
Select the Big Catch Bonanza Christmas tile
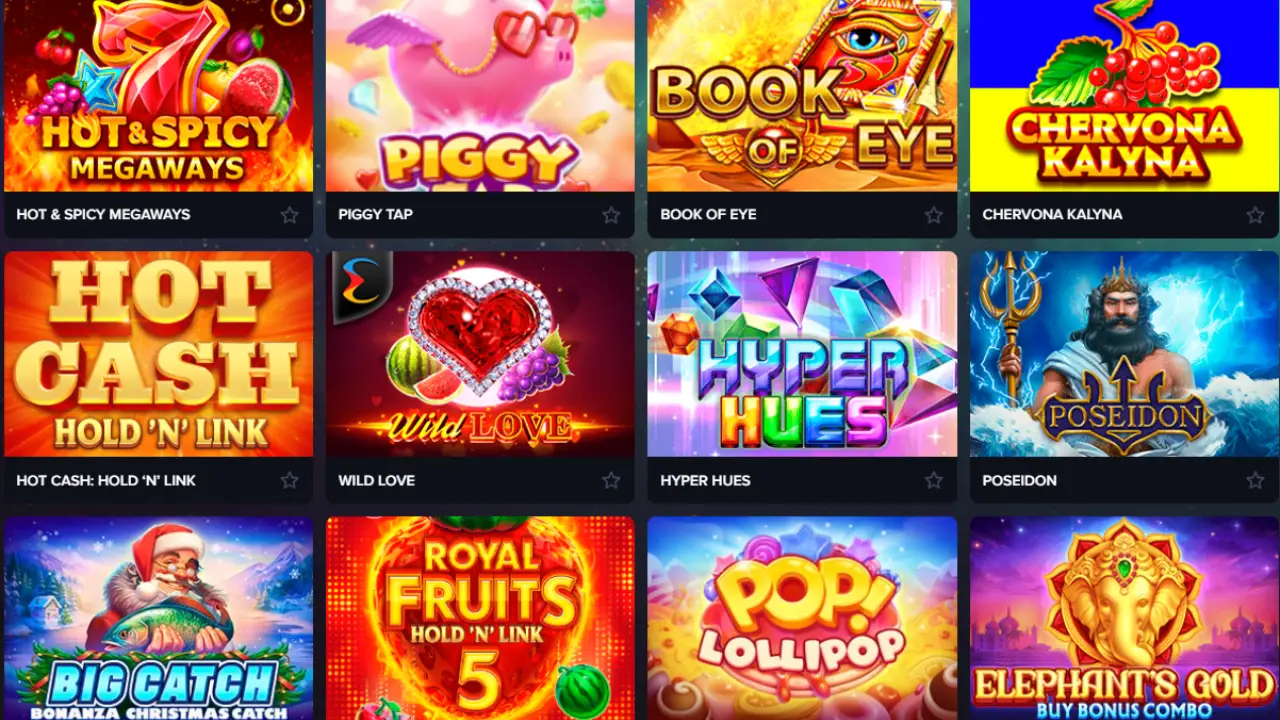(x=158, y=618)
